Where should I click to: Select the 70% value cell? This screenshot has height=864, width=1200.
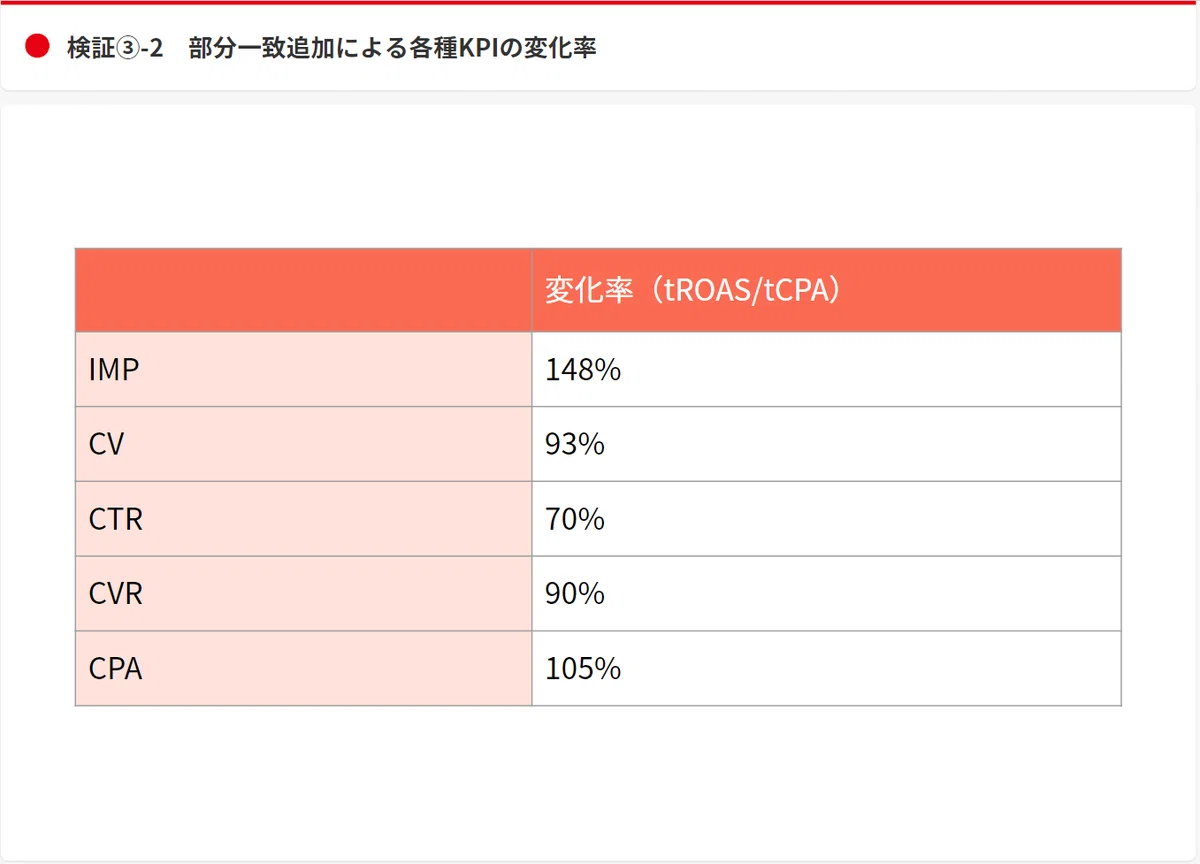826,519
